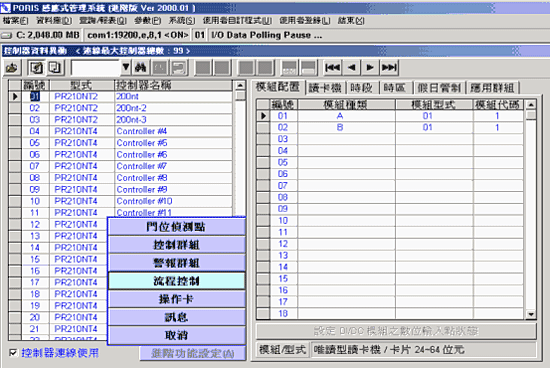
Task: Click row selector for module row 03
Action: (263, 139)
